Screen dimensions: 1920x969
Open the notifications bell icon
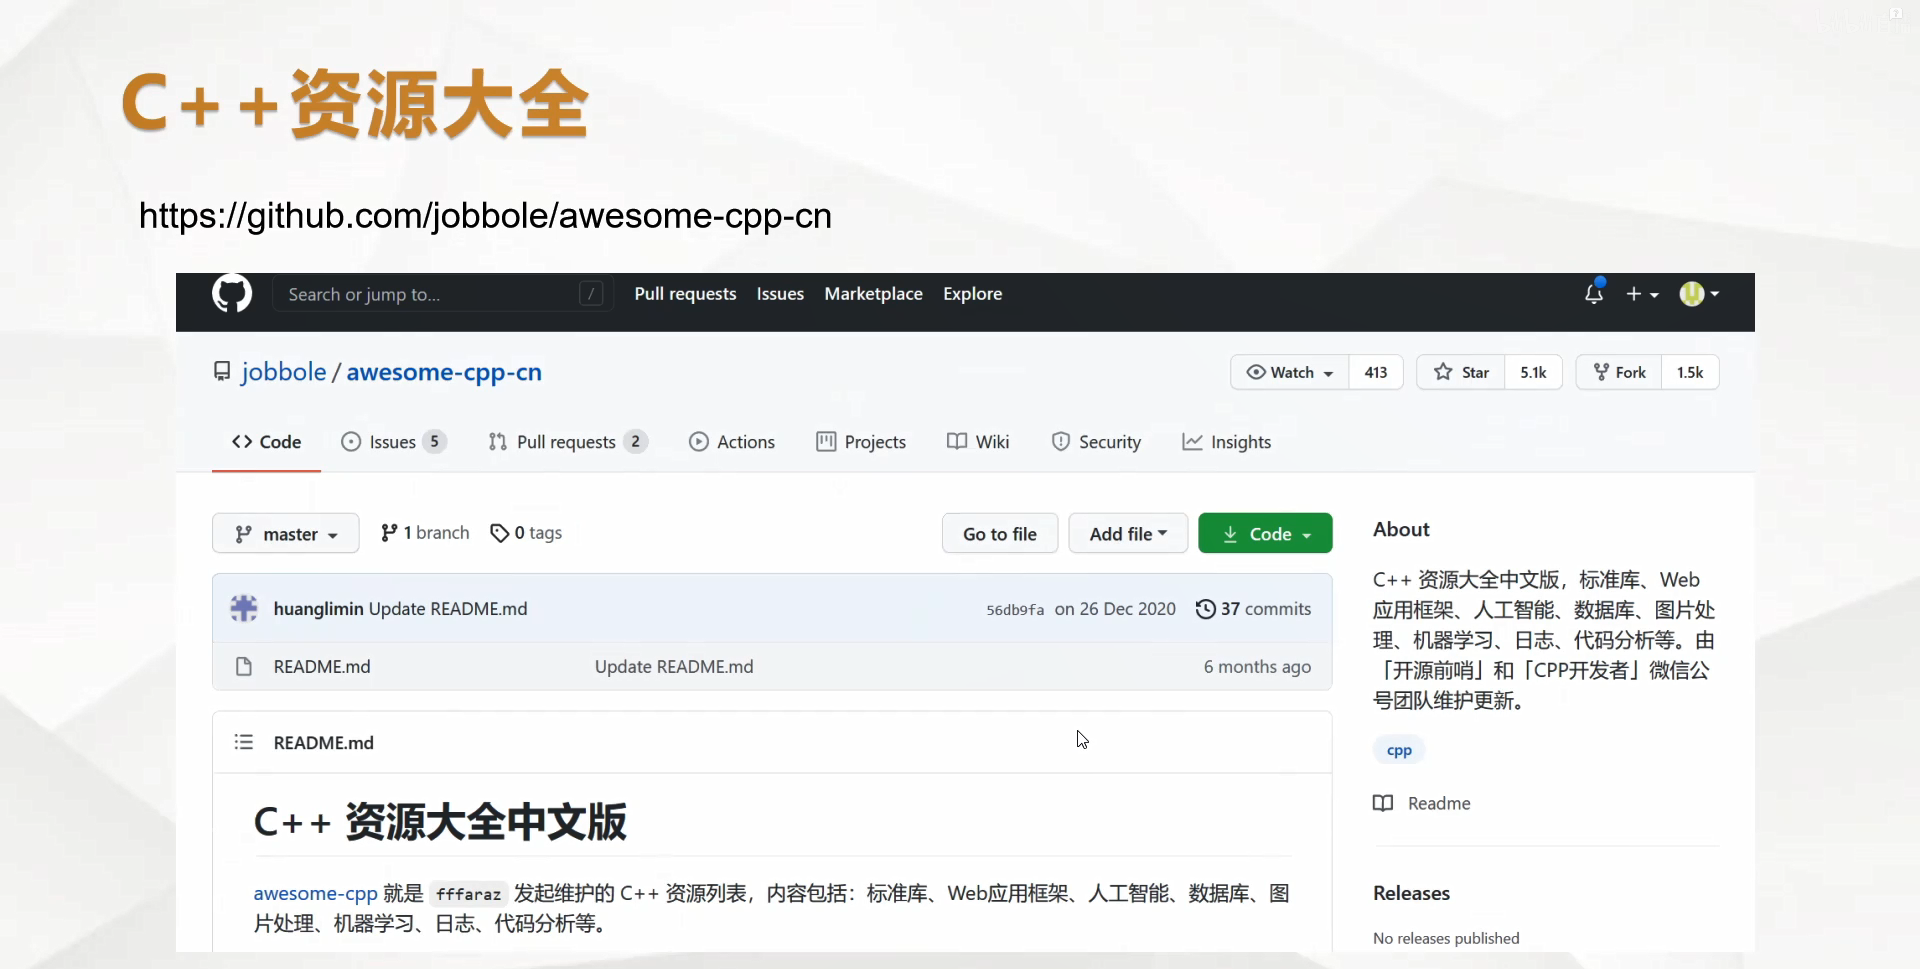point(1594,293)
